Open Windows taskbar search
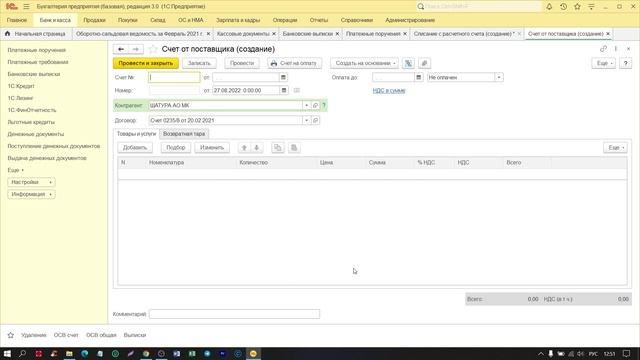640x360 pixels. coord(22,353)
